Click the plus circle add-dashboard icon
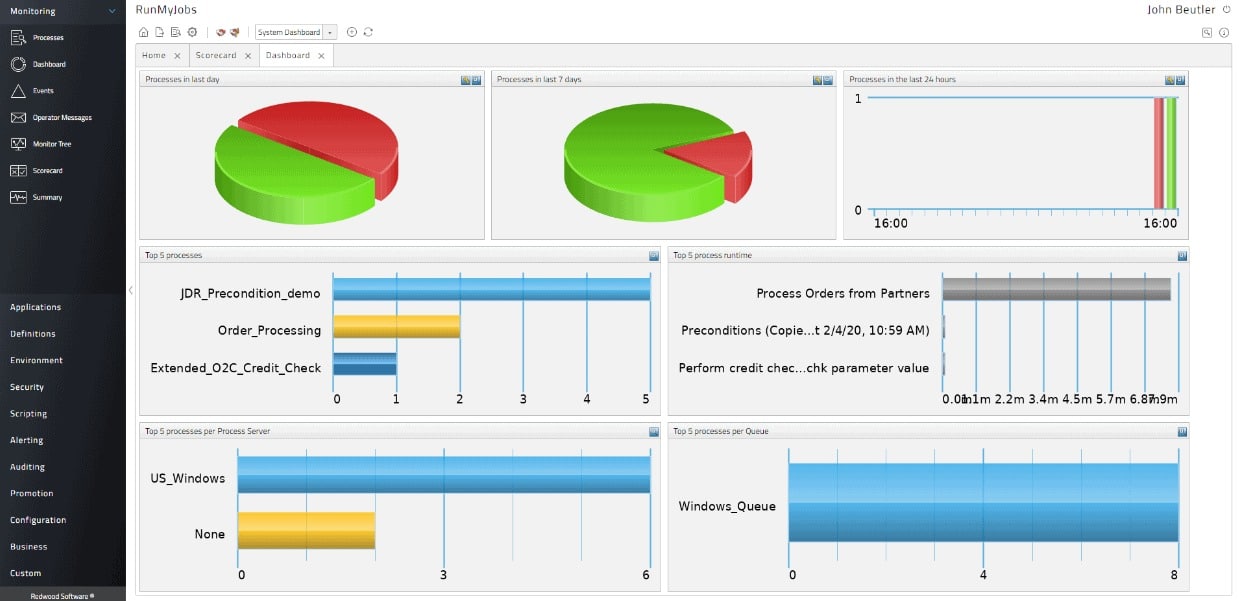Image resolution: width=1239 pixels, height=601 pixels. click(x=352, y=32)
